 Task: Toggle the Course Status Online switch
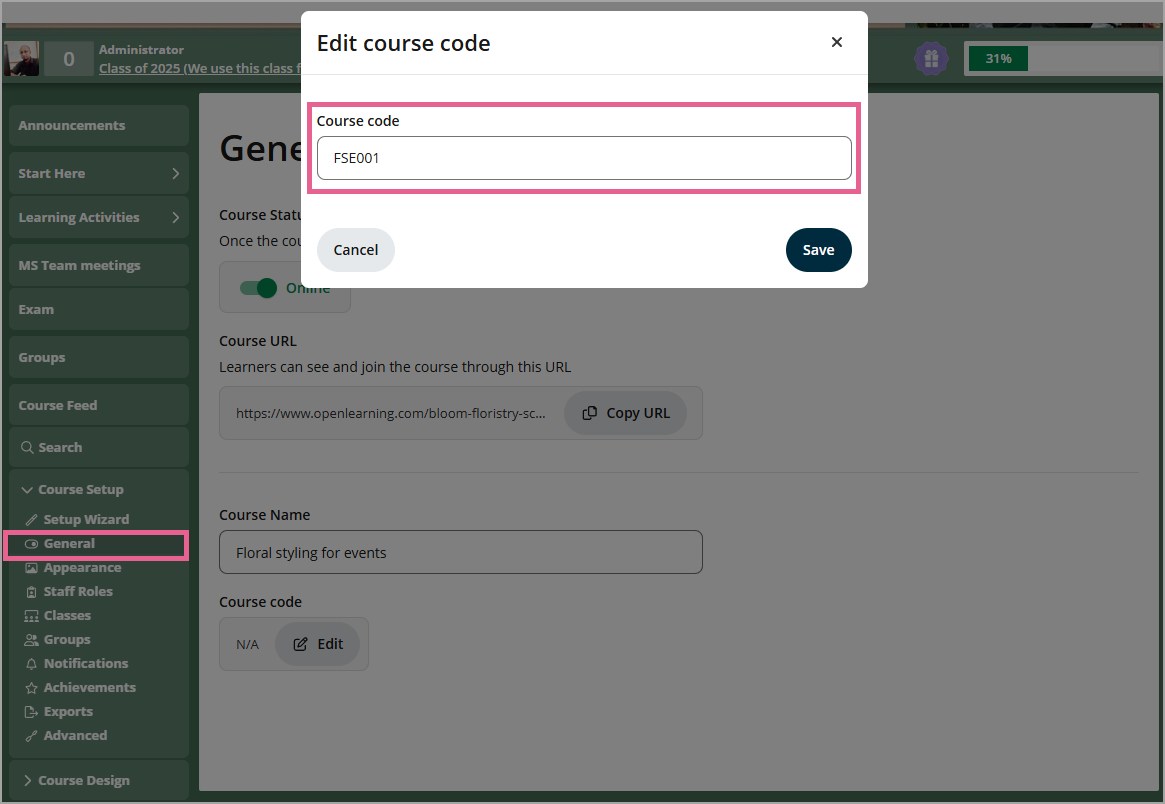point(258,288)
